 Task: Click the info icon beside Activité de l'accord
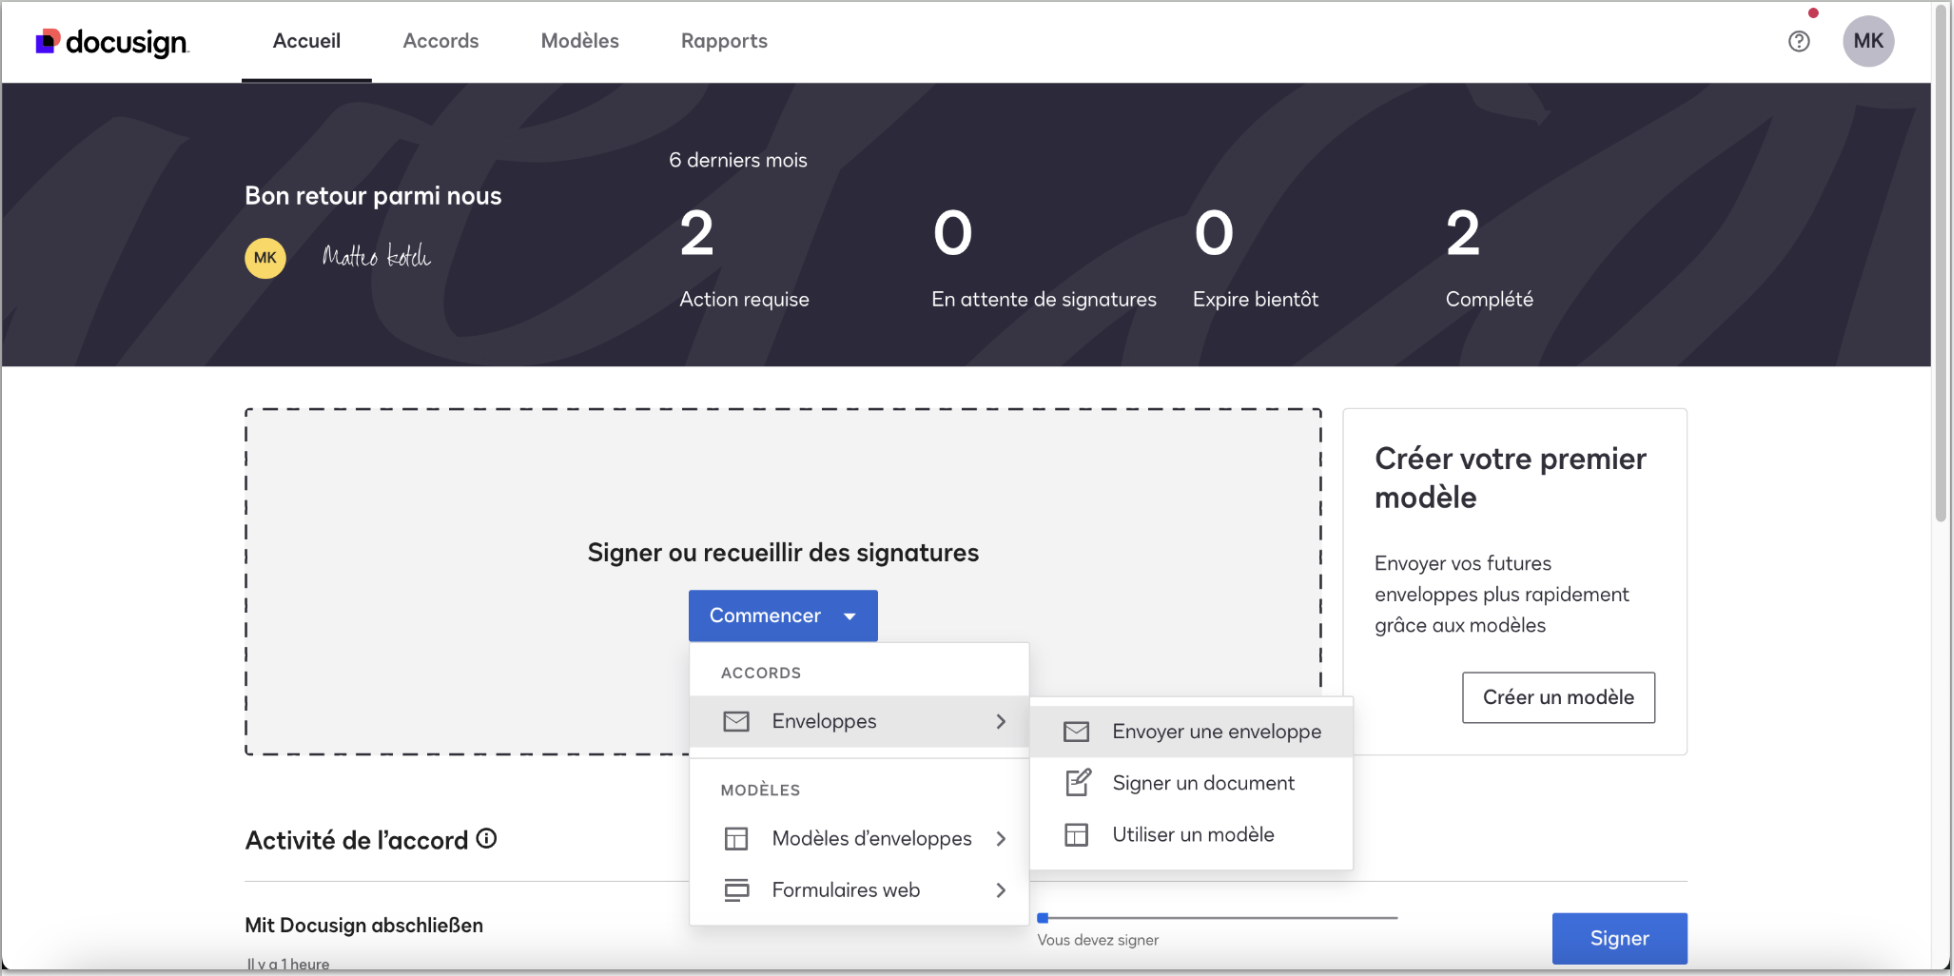[486, 839]
